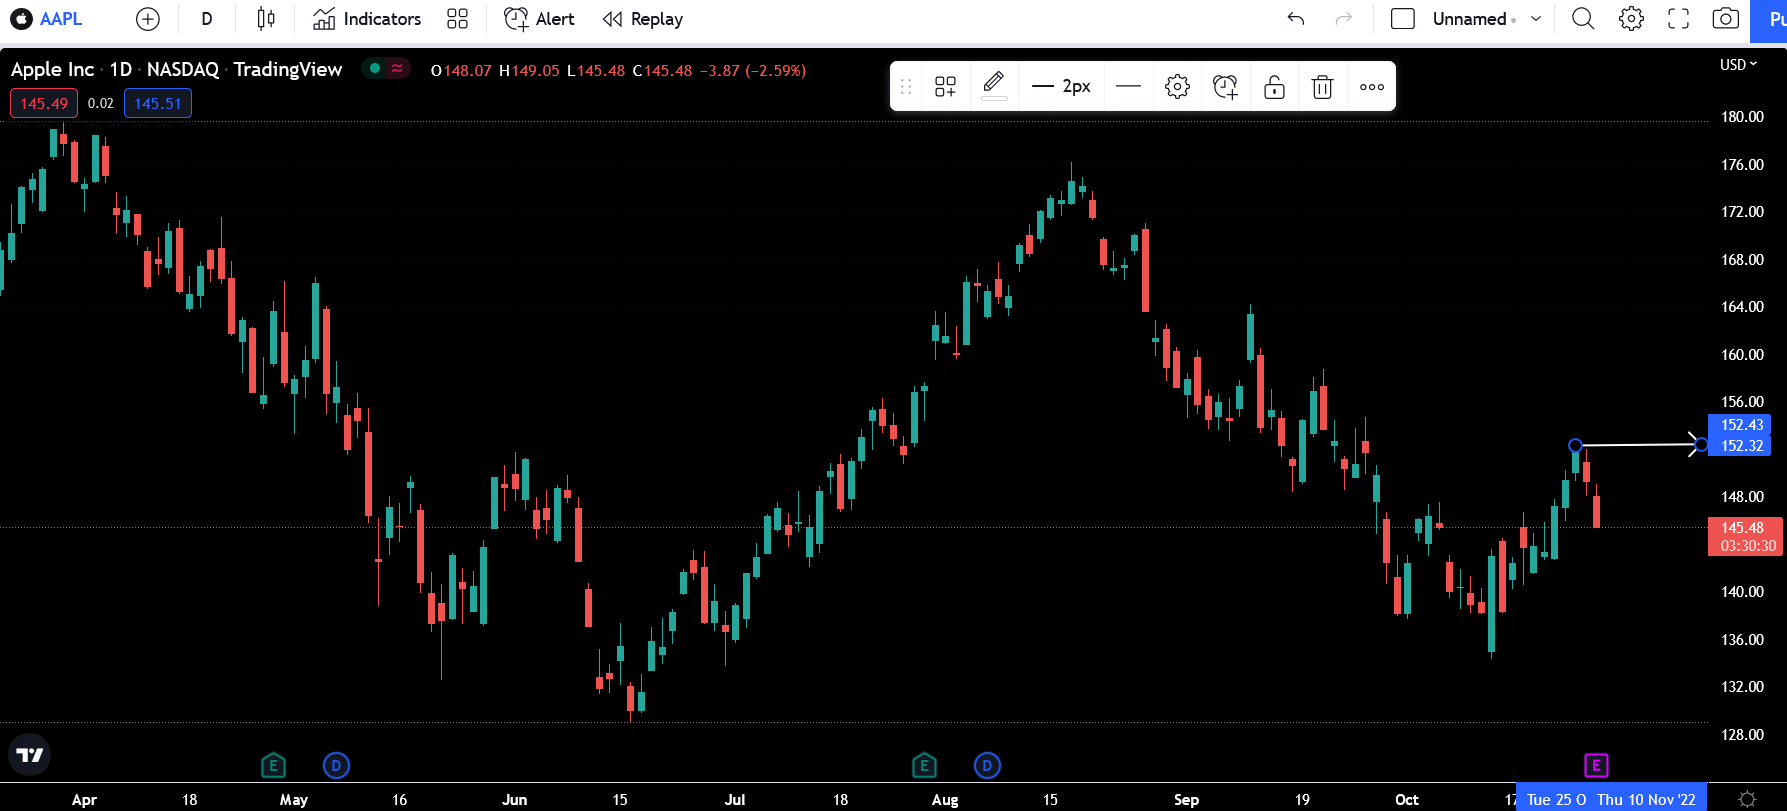Screen dimensions: 1787x811
Task: Enter fullscreen mode
Action: pyautogui.click(x=1678, y=19)
